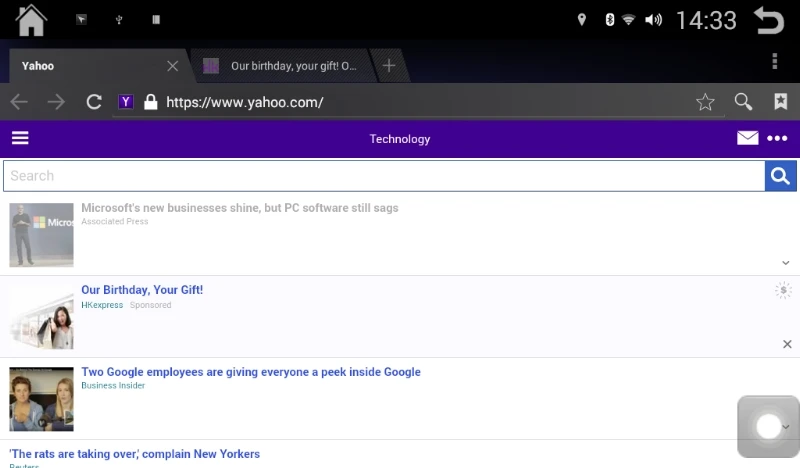The image size is (800, 468).
Task: Open Yahoo Mail envelope icon
Action: coord(748,139)
